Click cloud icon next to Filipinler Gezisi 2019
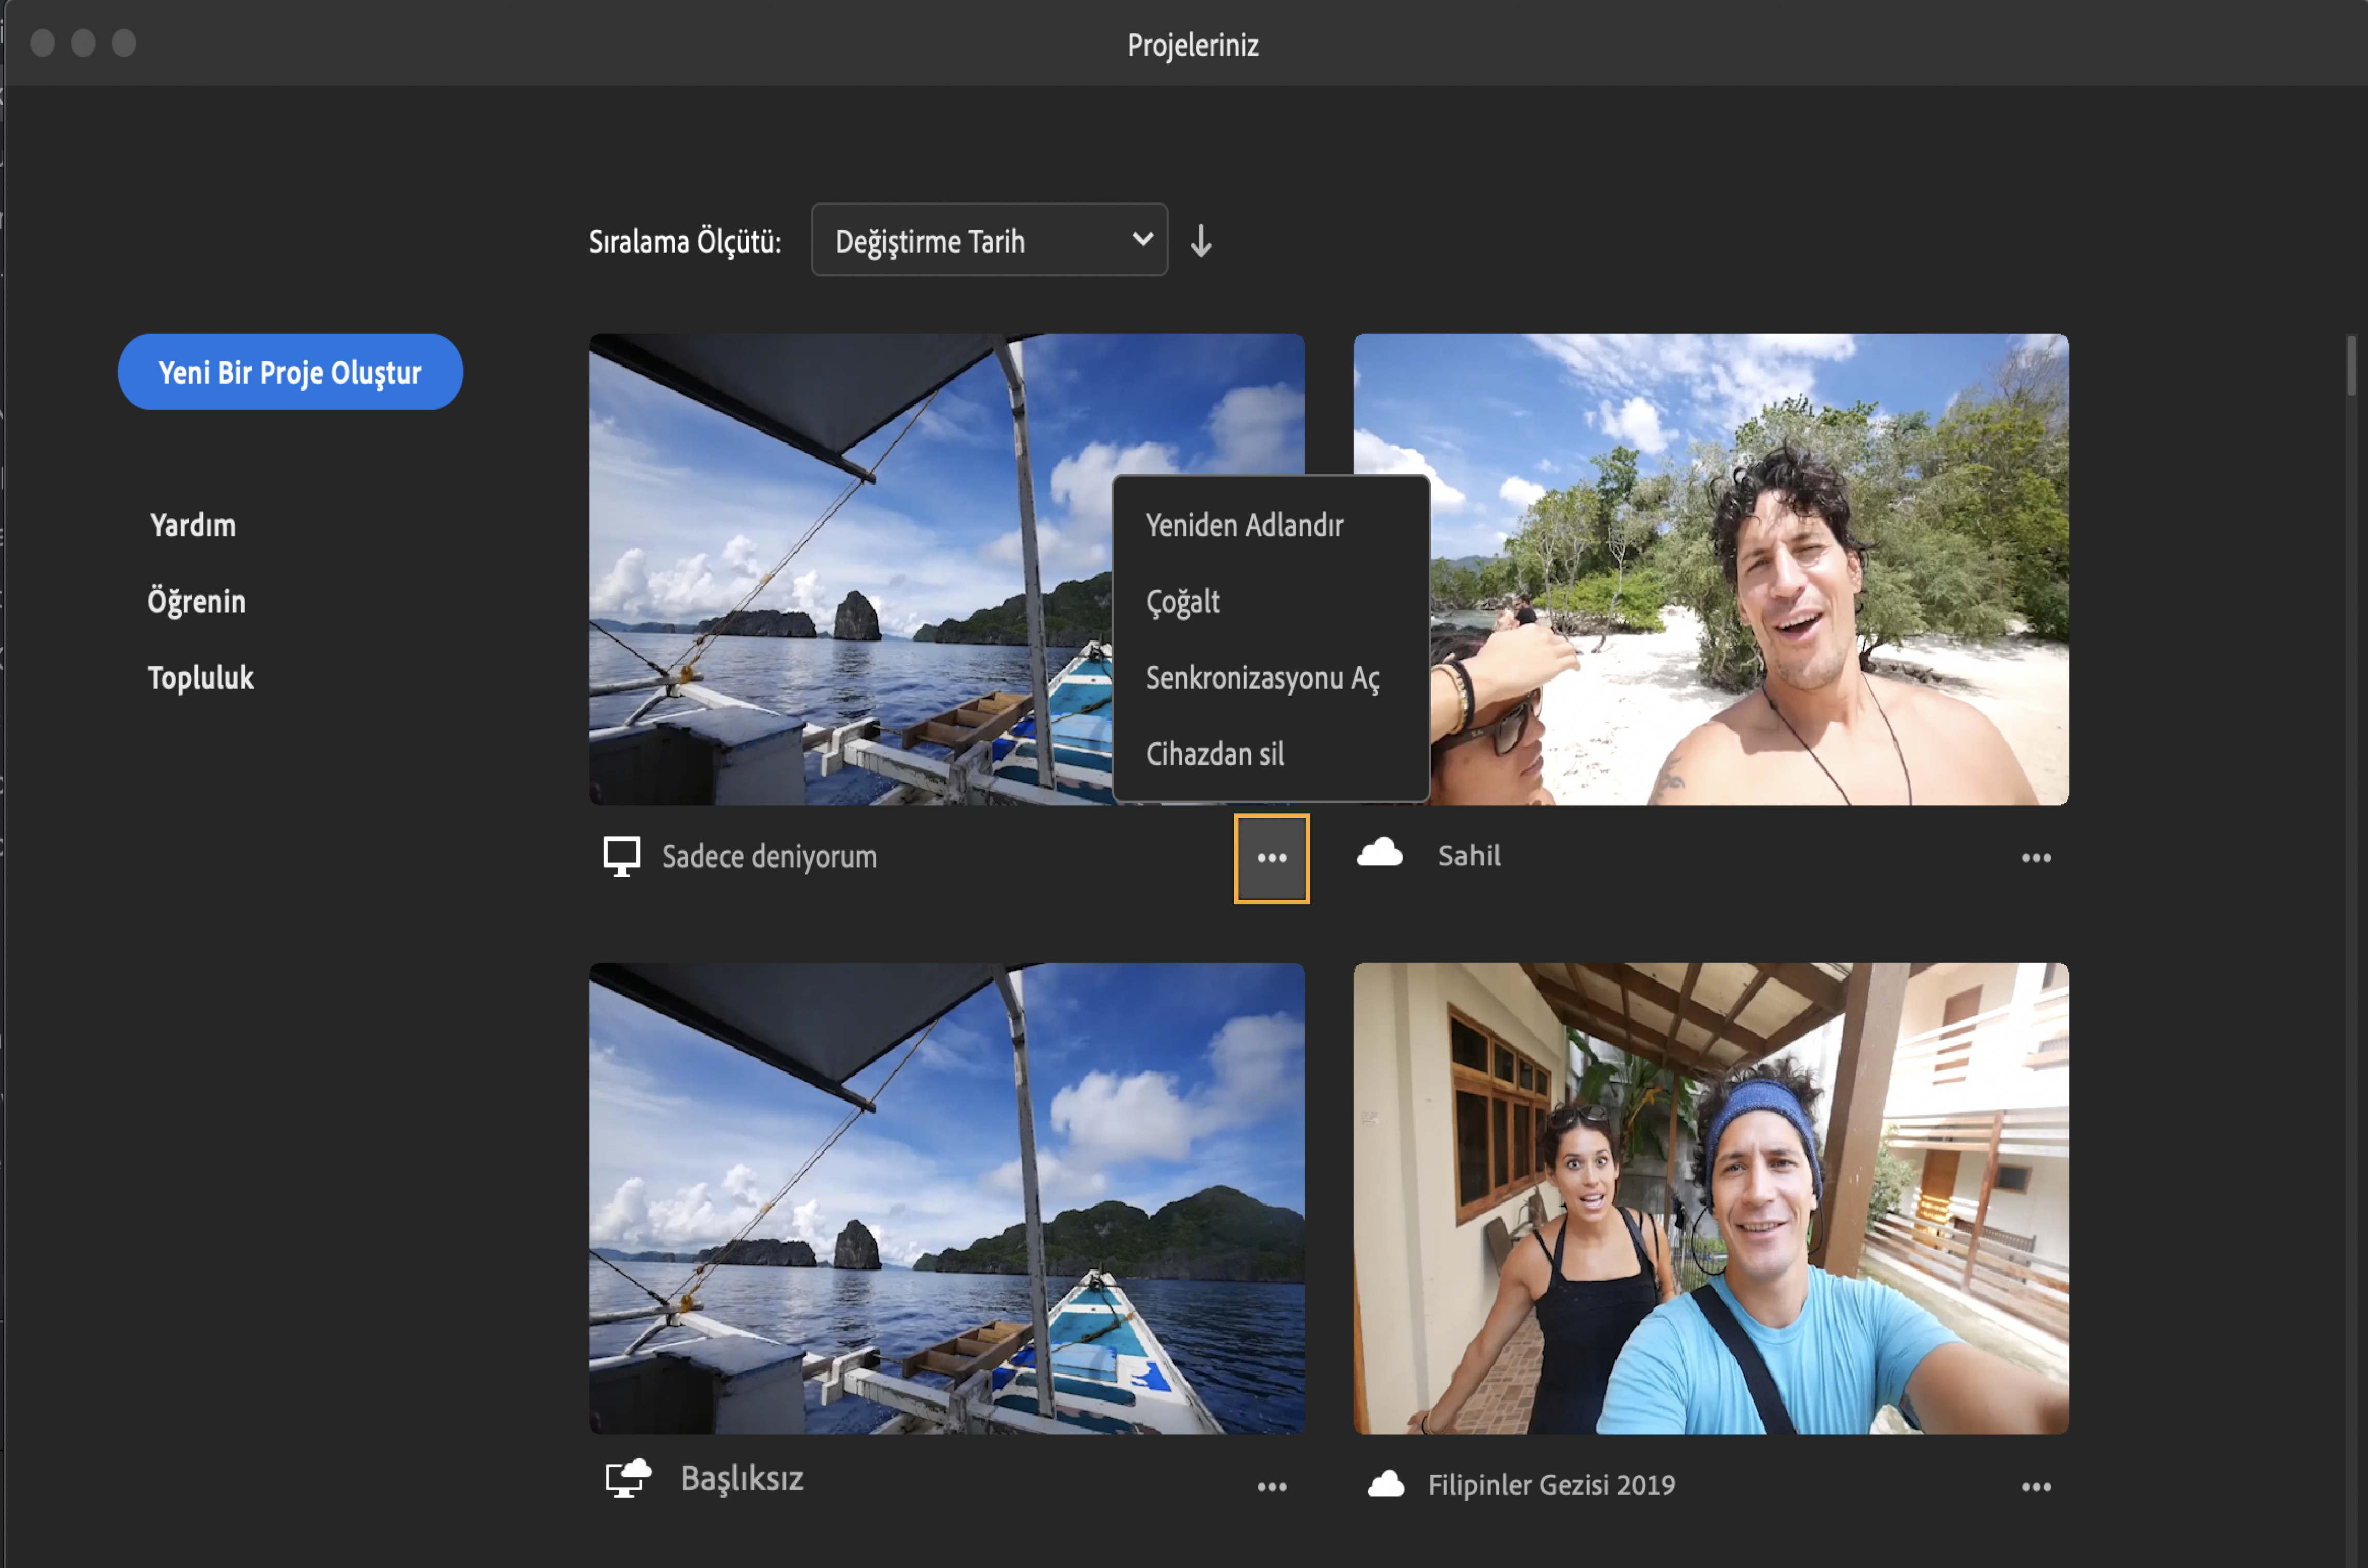This screenshot has width=2368, height=1568. 1386,1484
